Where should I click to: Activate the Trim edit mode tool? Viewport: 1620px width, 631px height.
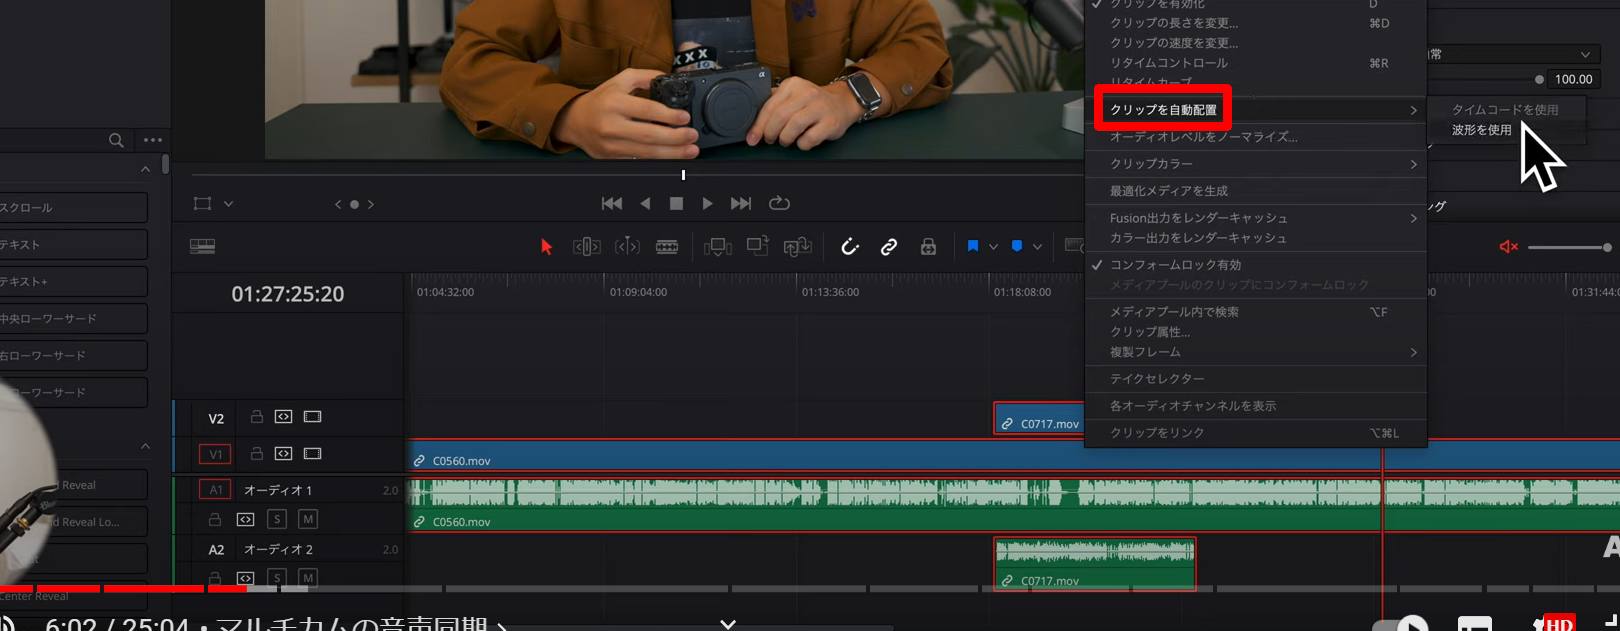click(x=586, y=247)
